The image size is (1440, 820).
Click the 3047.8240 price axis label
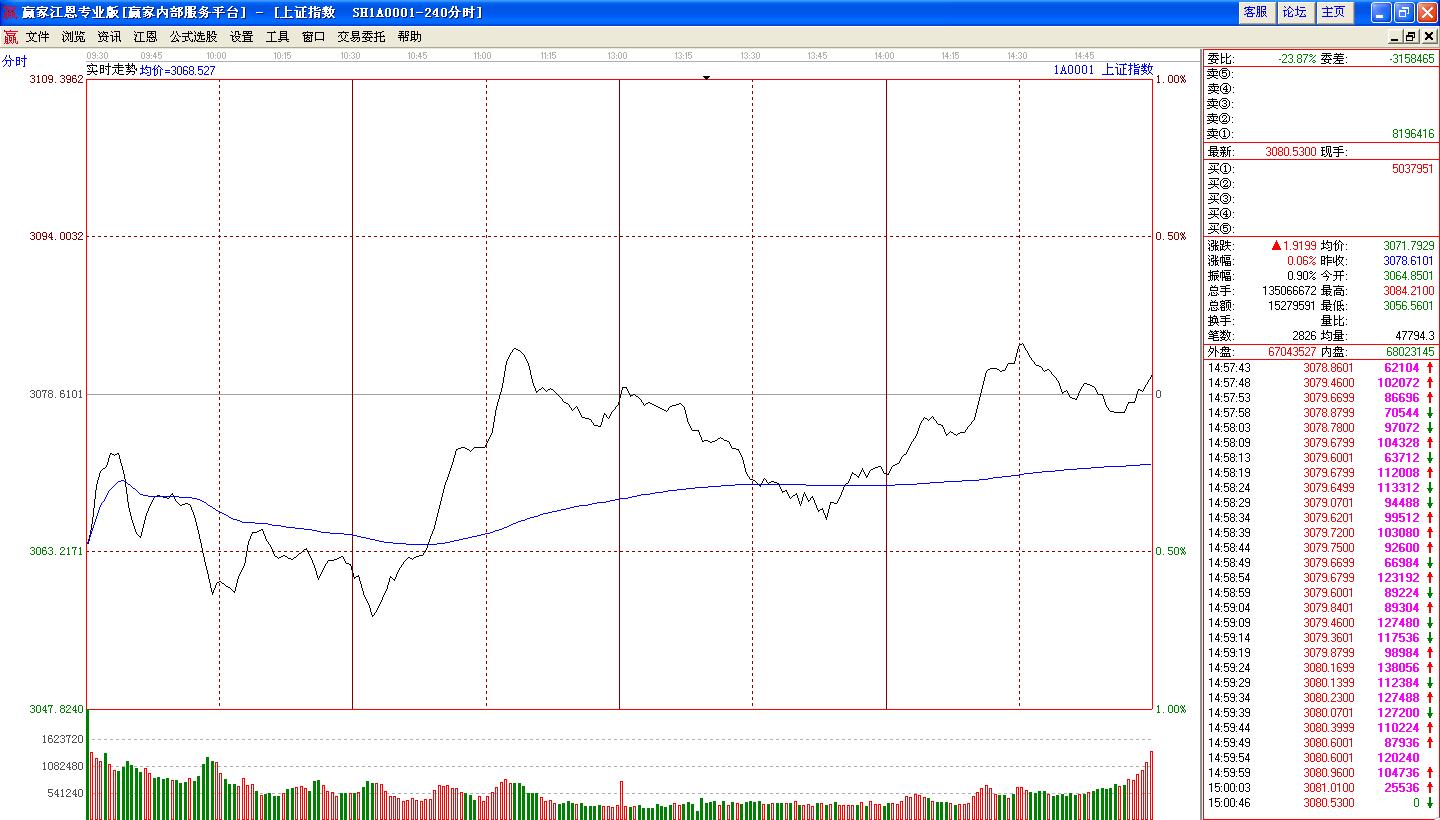point(57,709)
